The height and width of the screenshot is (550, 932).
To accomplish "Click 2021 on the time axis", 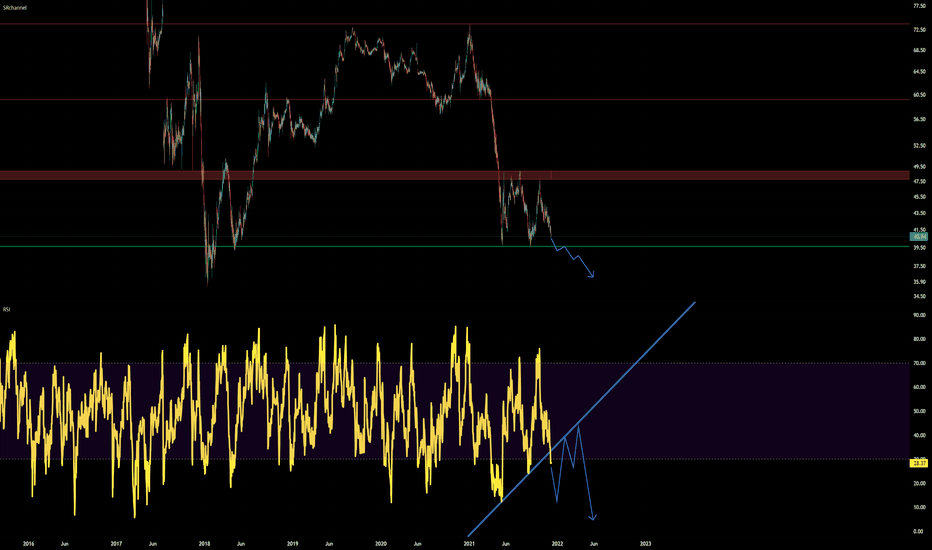I will point(469,543).
